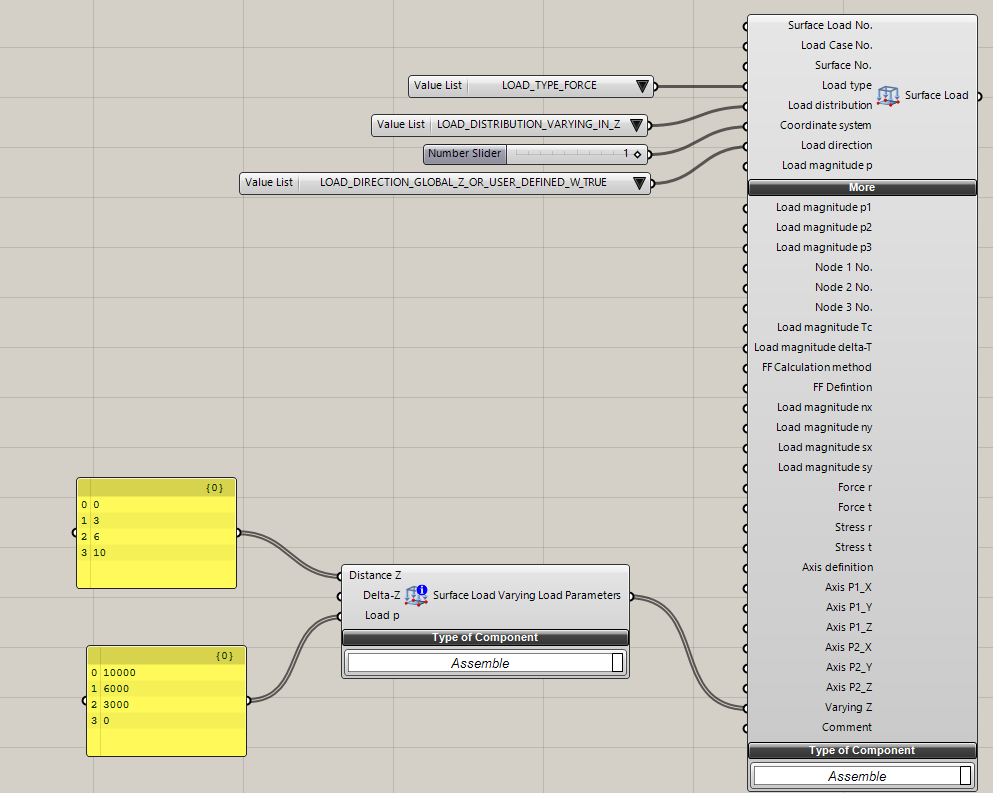The width and height of the screenshot is (993, 793).
Task: Collapse the More section of Surface Load
Action: click(x=862, y=187)
